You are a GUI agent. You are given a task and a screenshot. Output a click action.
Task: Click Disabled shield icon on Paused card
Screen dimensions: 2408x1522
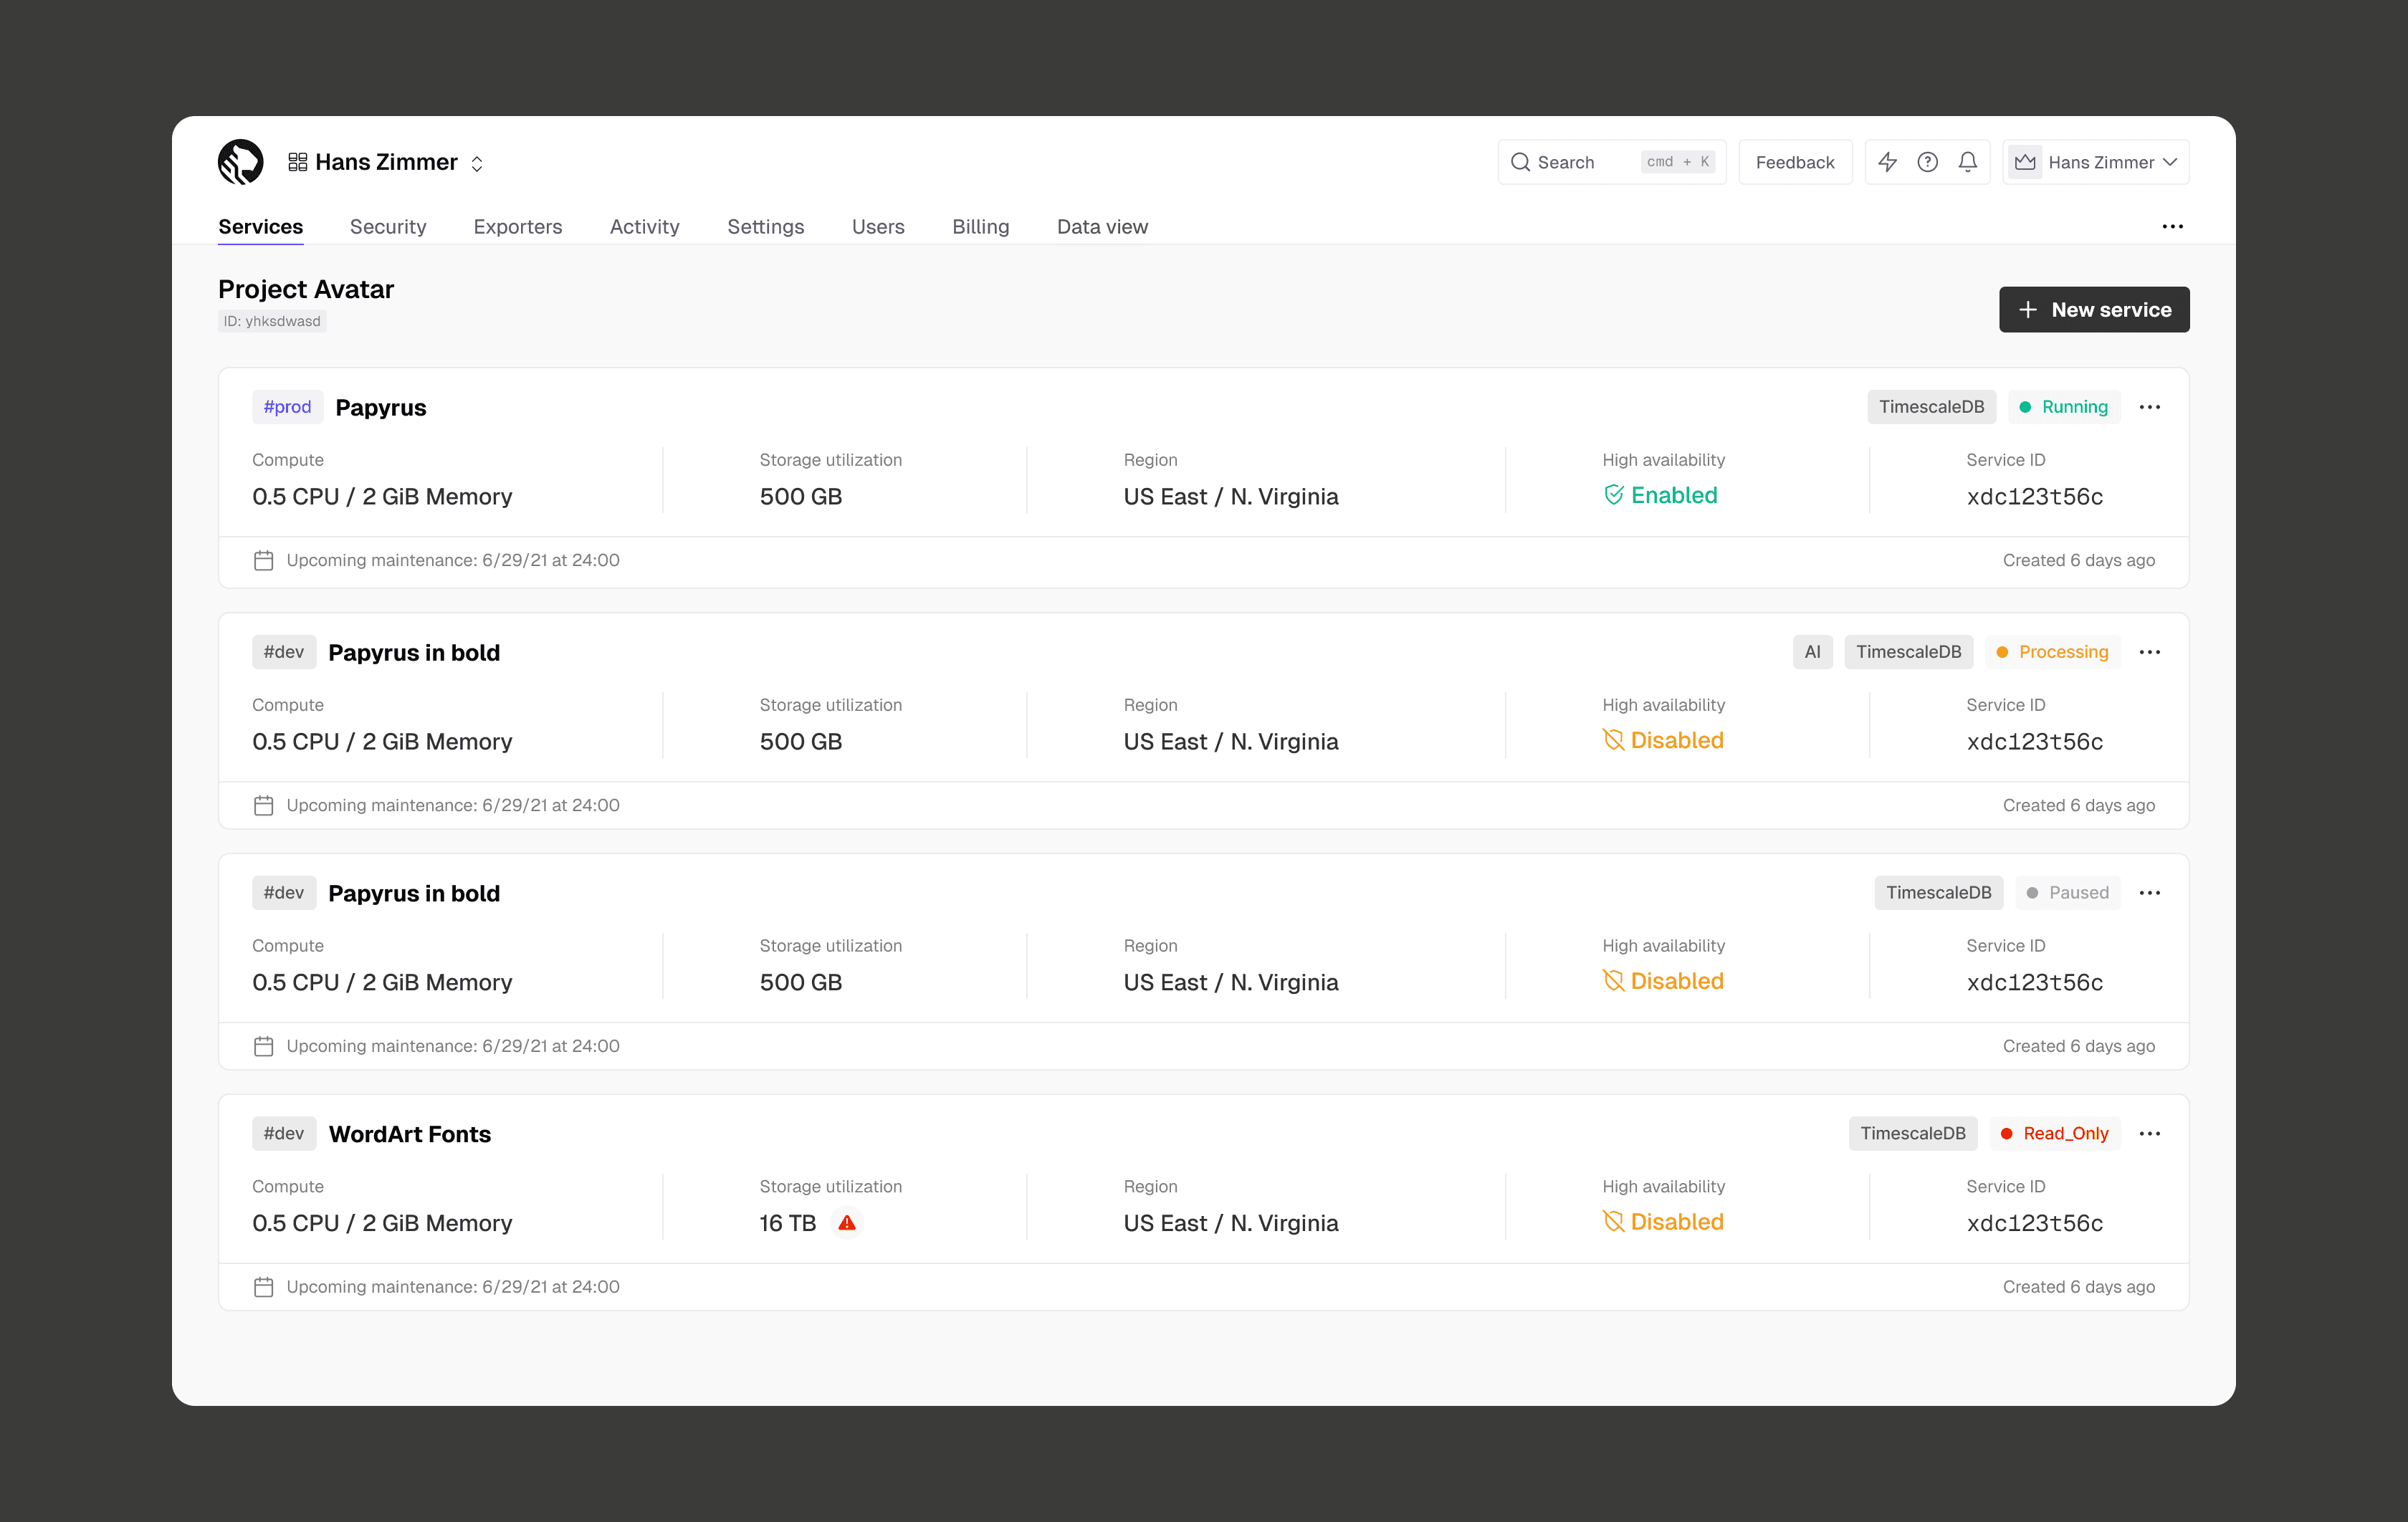pos(1613,981)
